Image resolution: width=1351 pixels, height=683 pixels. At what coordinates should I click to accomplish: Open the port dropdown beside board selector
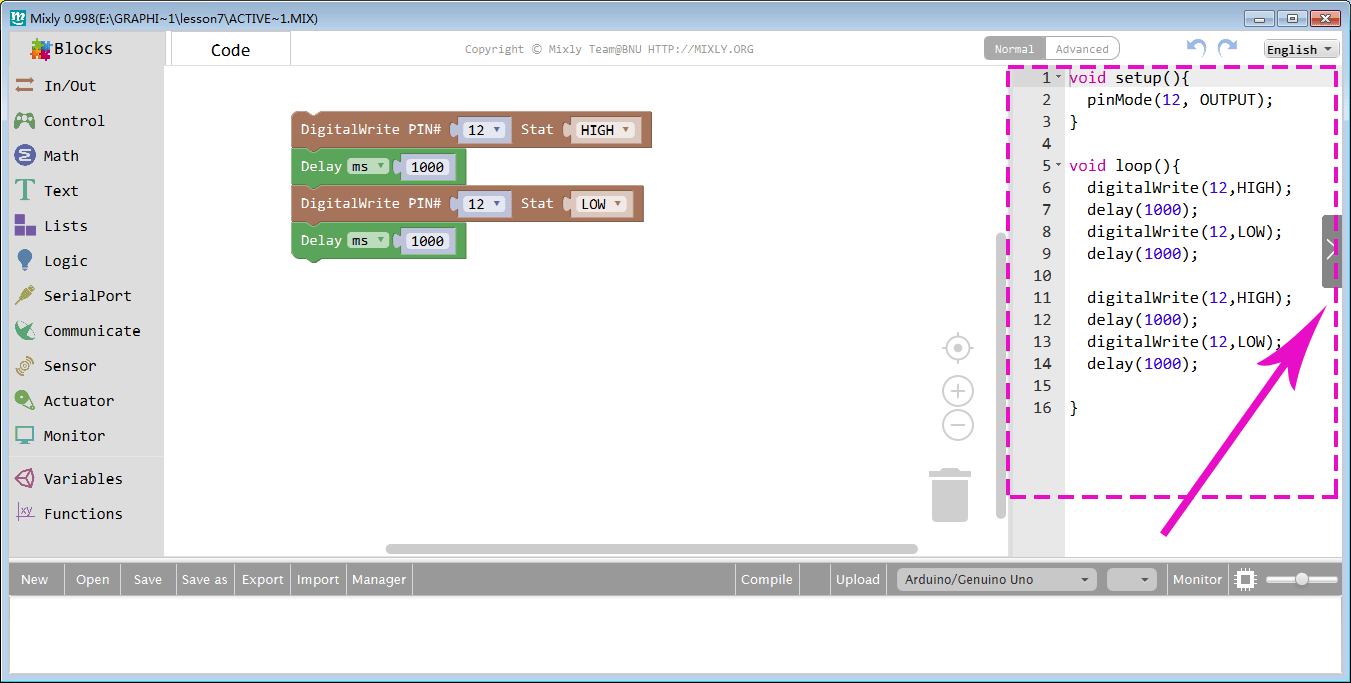point(1132,580)
